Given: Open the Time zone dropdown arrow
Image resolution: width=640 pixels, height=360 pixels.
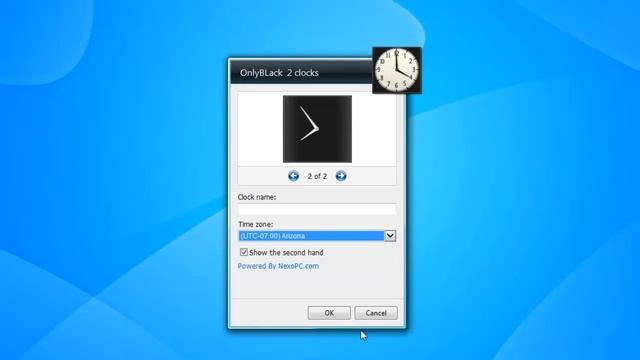Looking at the screenshot, I should [390, 236].
